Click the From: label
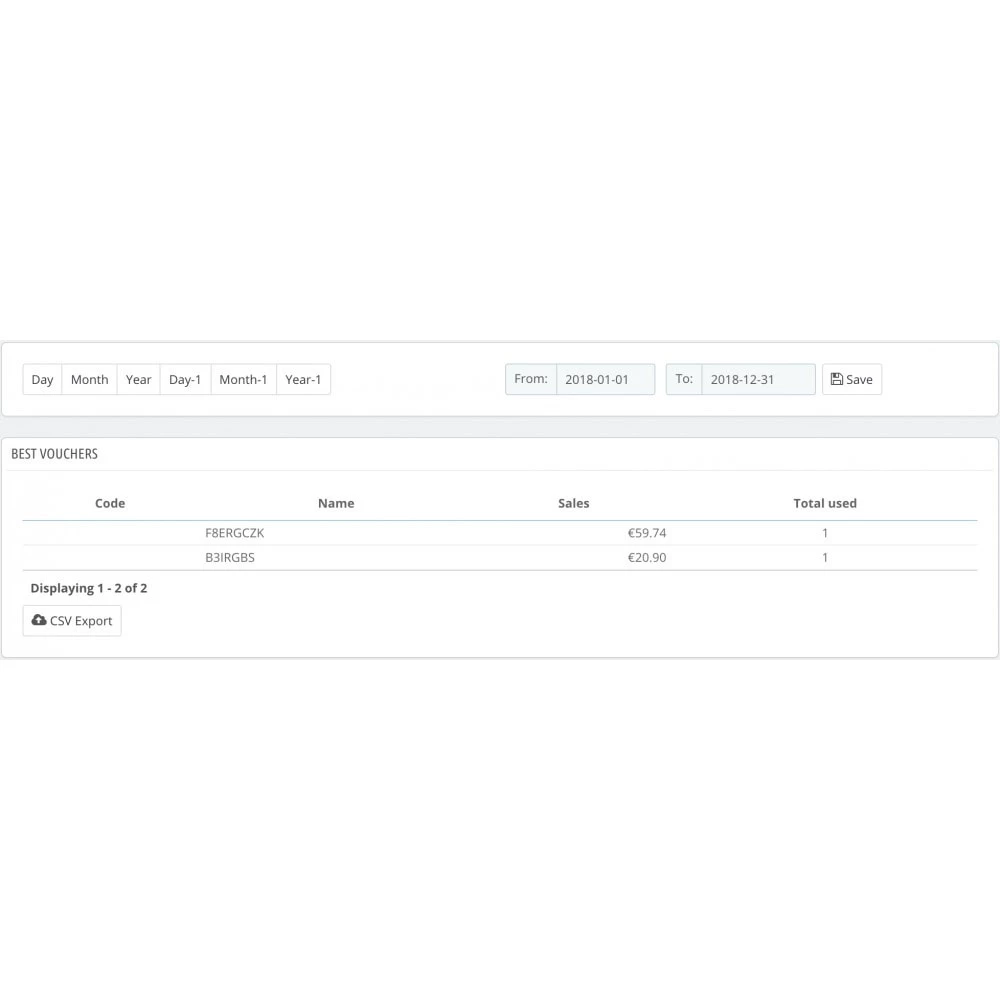This screenshot has height=1000, width=1000. pos(531,379)
